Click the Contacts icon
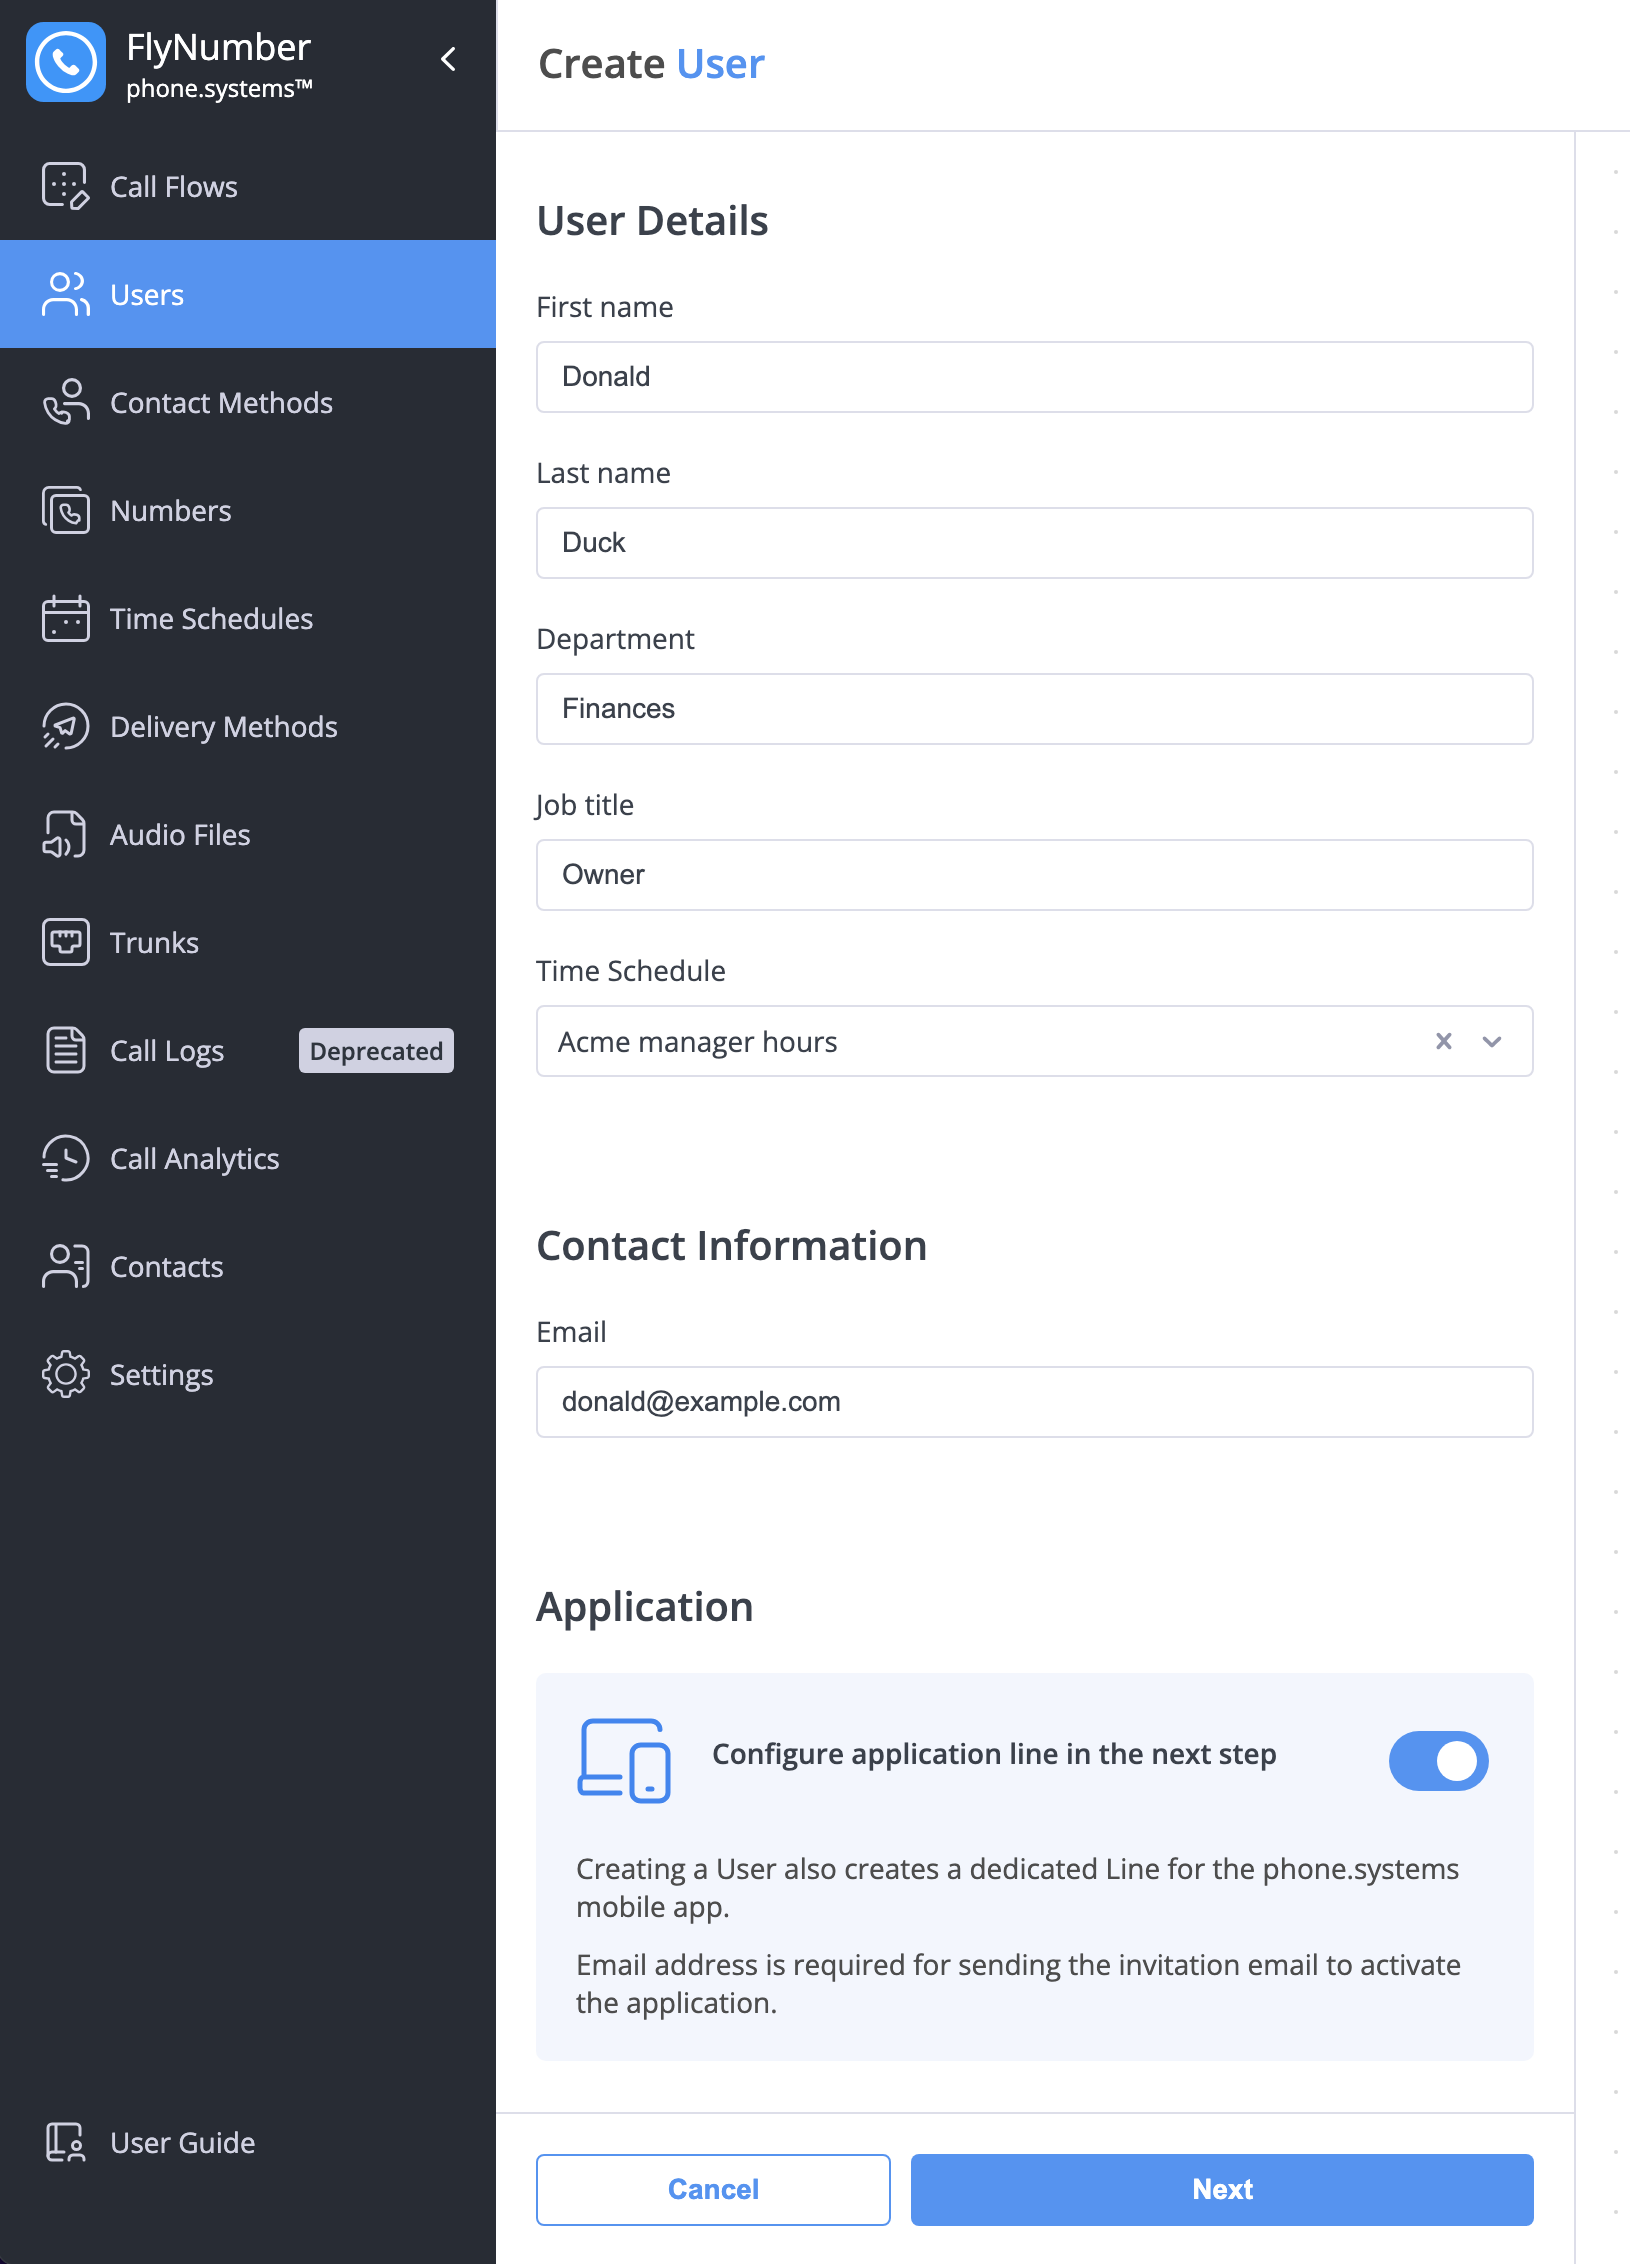 pos(66,1266)
